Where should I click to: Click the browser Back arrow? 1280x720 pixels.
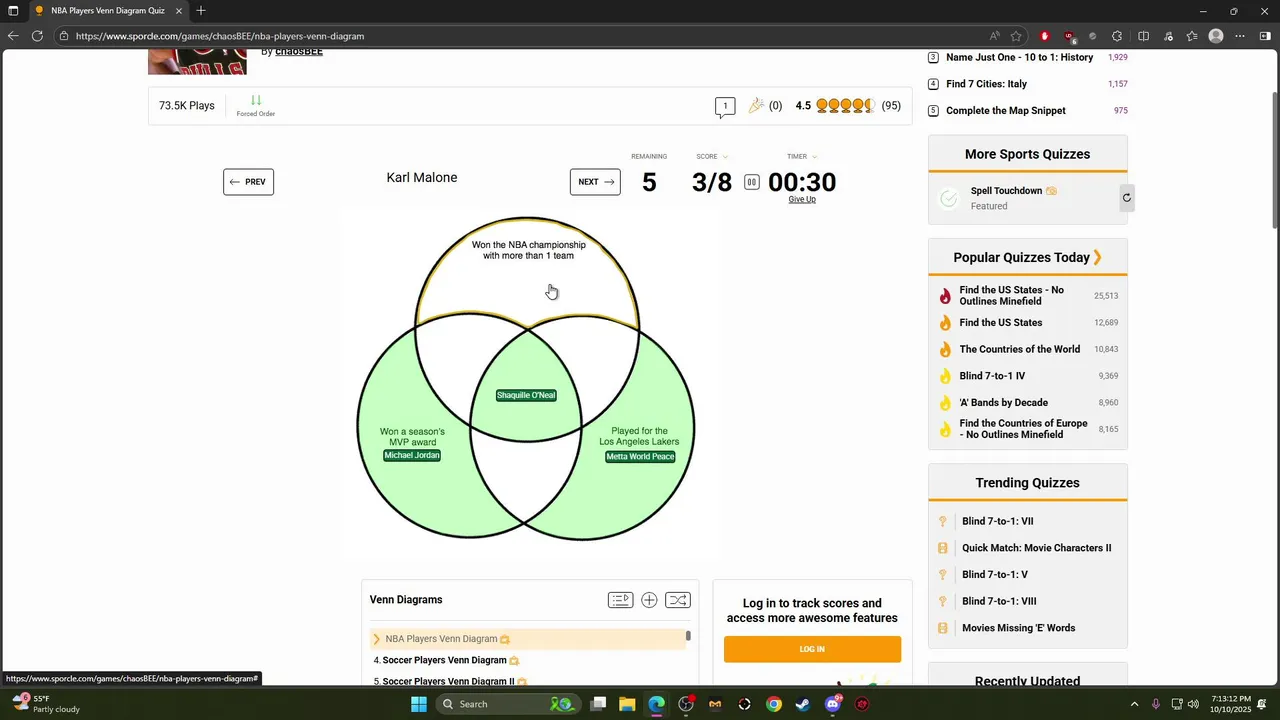[x=13, y=36]
